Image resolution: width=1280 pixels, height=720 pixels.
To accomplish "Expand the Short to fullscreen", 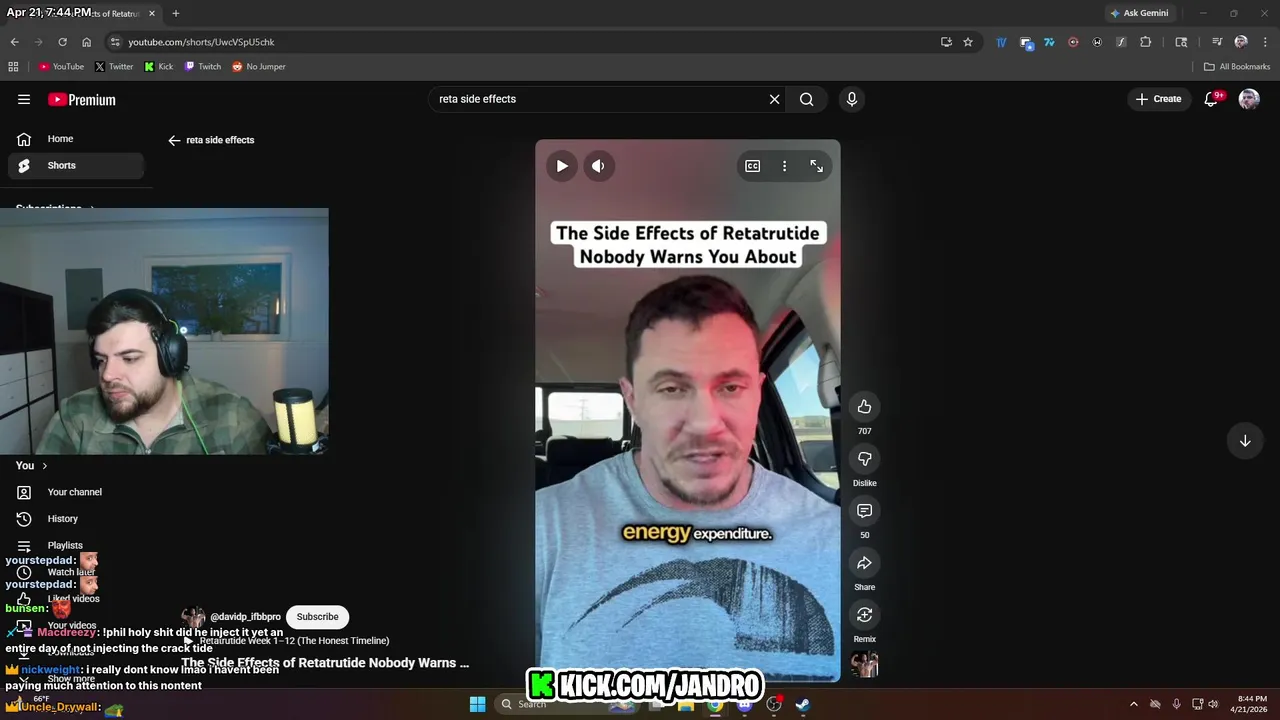I will pyautogui.click(x=816, y=166).
